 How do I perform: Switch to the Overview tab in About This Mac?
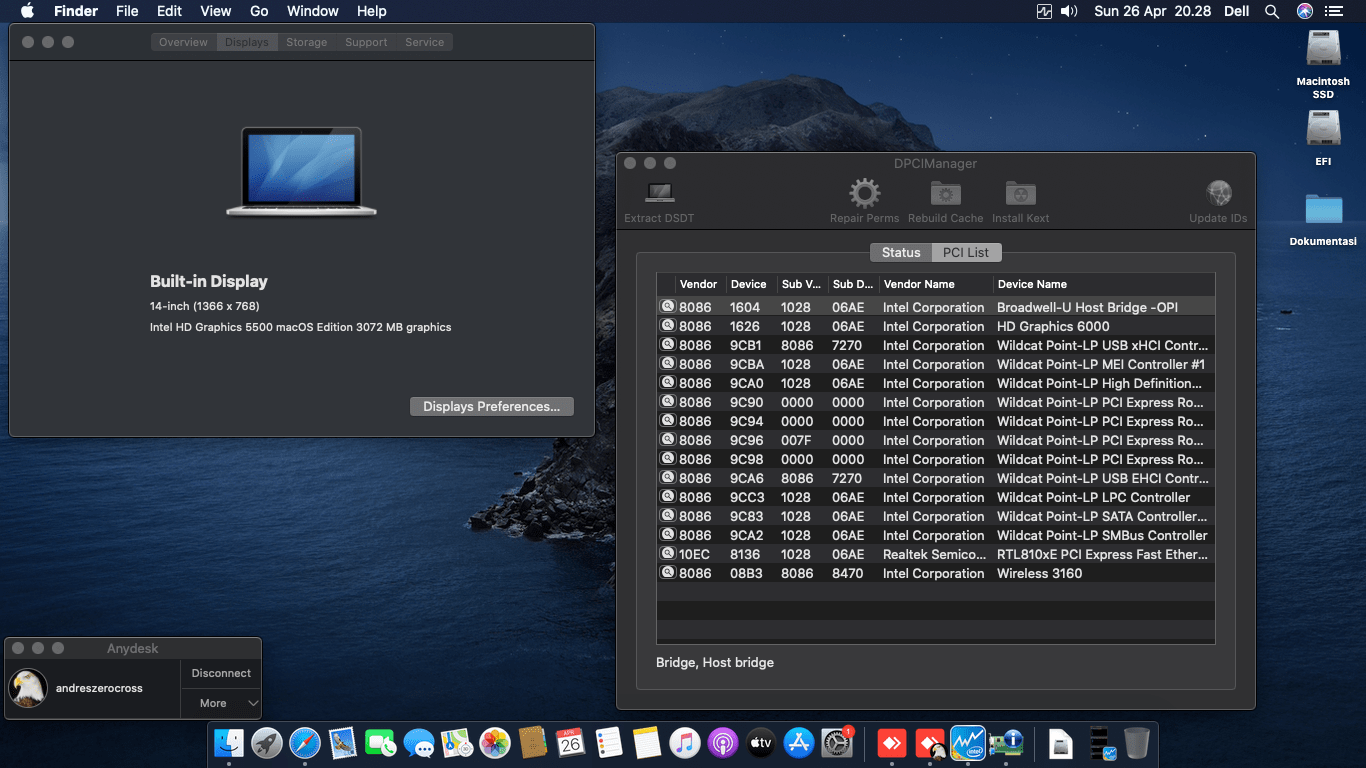pyautogui.click(x=184, y=42)
